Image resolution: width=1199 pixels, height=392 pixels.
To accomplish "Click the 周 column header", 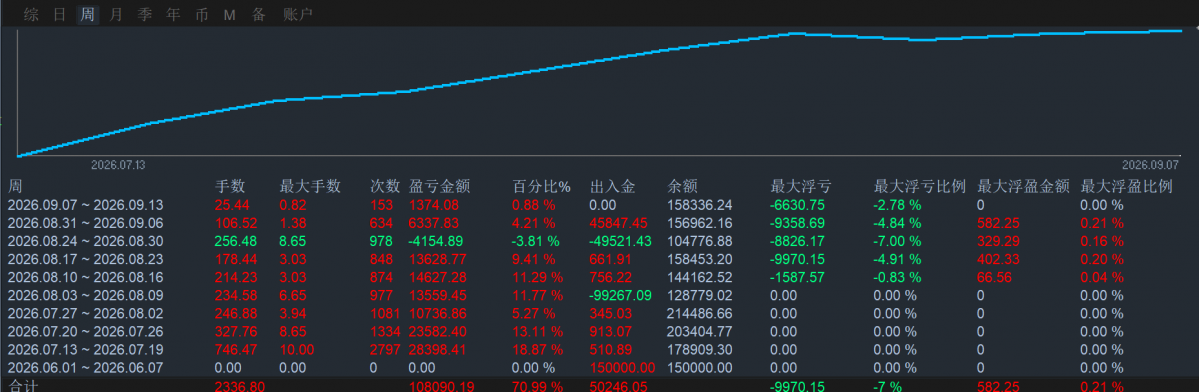I will pos(15,186).
